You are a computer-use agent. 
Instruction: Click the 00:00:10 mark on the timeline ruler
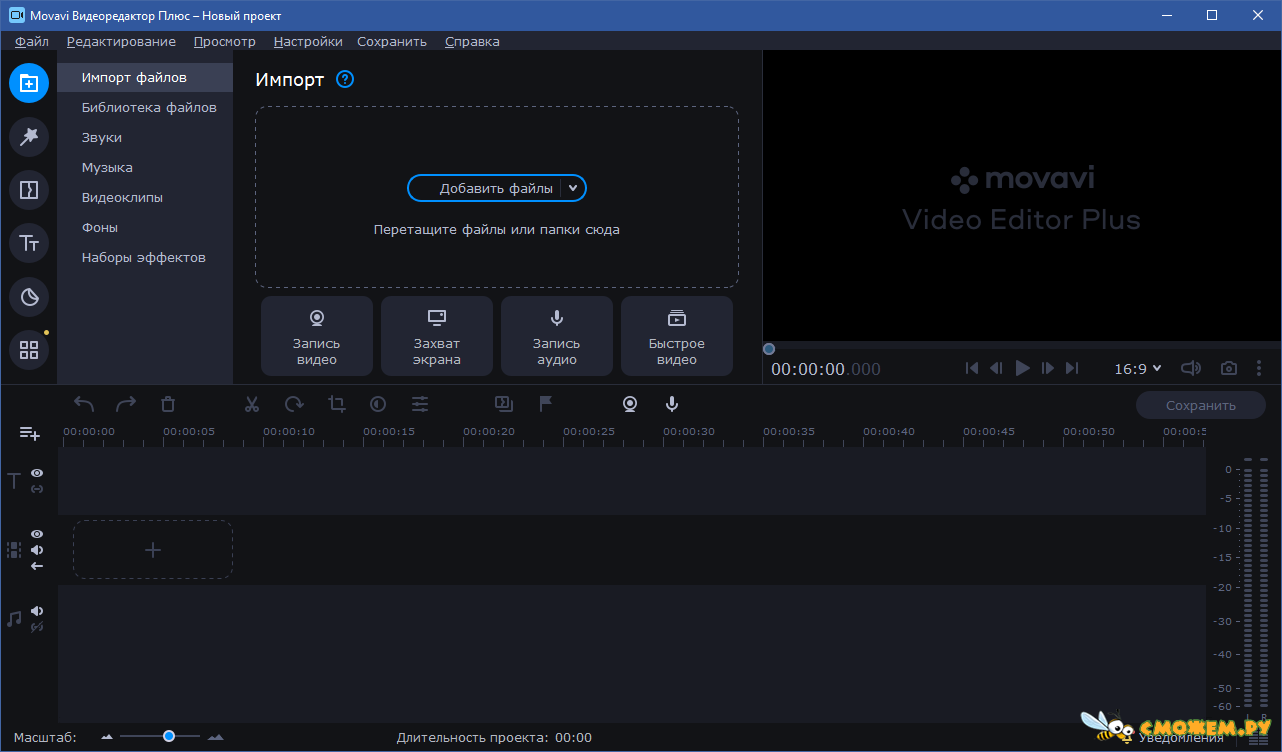pos(289,432)
